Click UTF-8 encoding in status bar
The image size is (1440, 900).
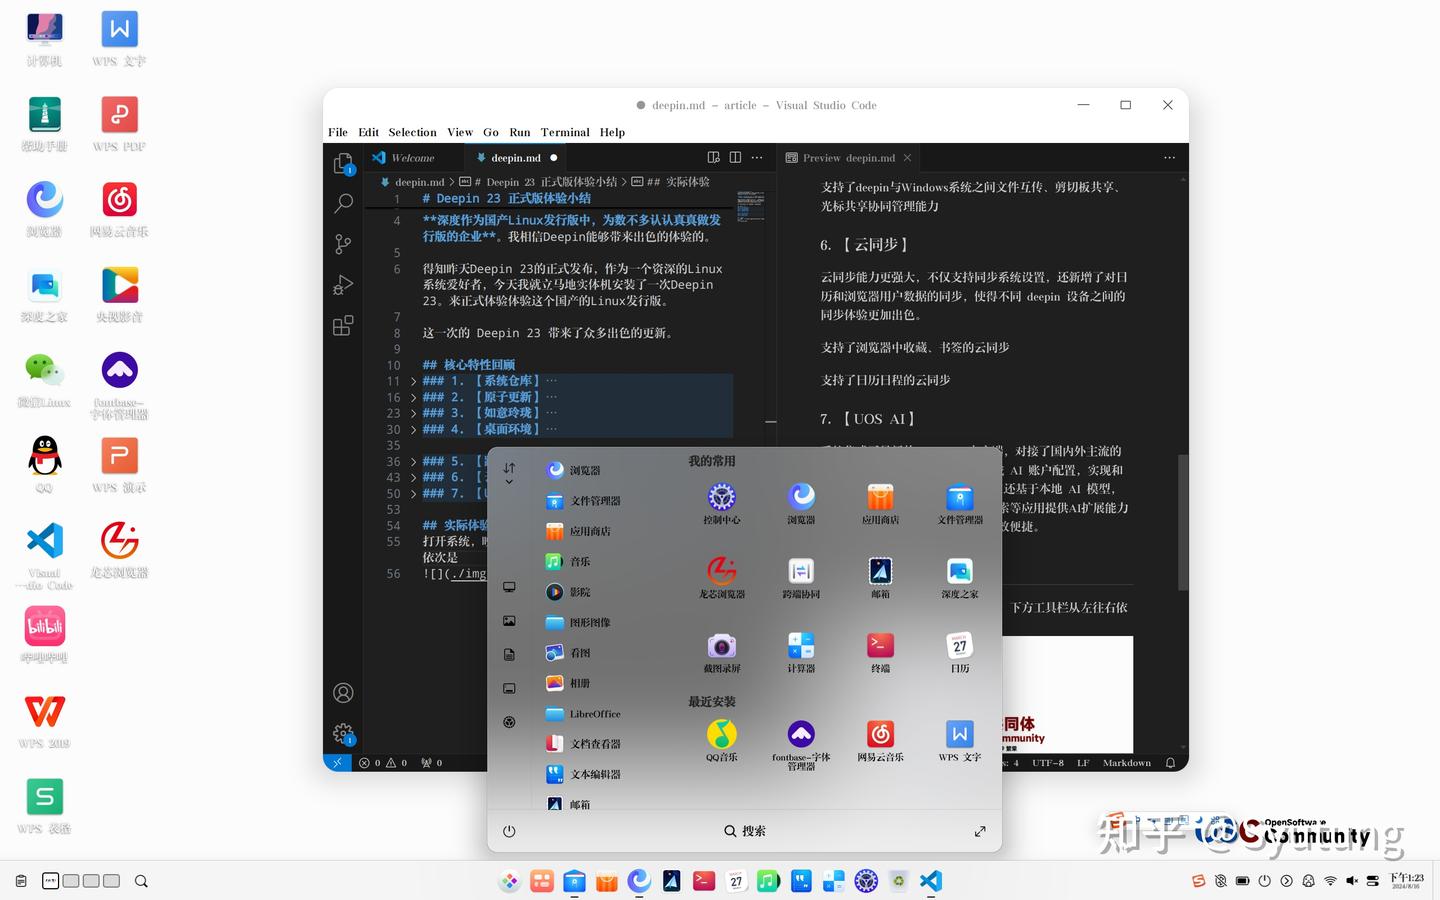coord(1048,763)
